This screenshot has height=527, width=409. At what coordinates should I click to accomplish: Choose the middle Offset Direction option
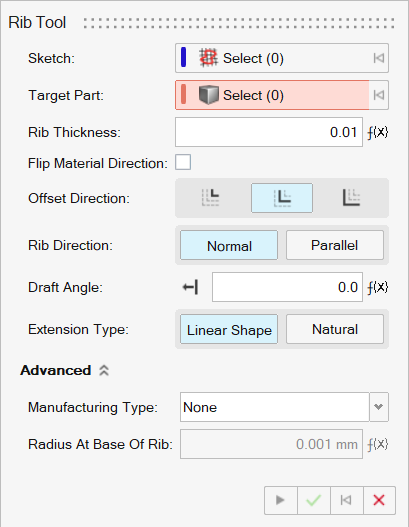282,198
